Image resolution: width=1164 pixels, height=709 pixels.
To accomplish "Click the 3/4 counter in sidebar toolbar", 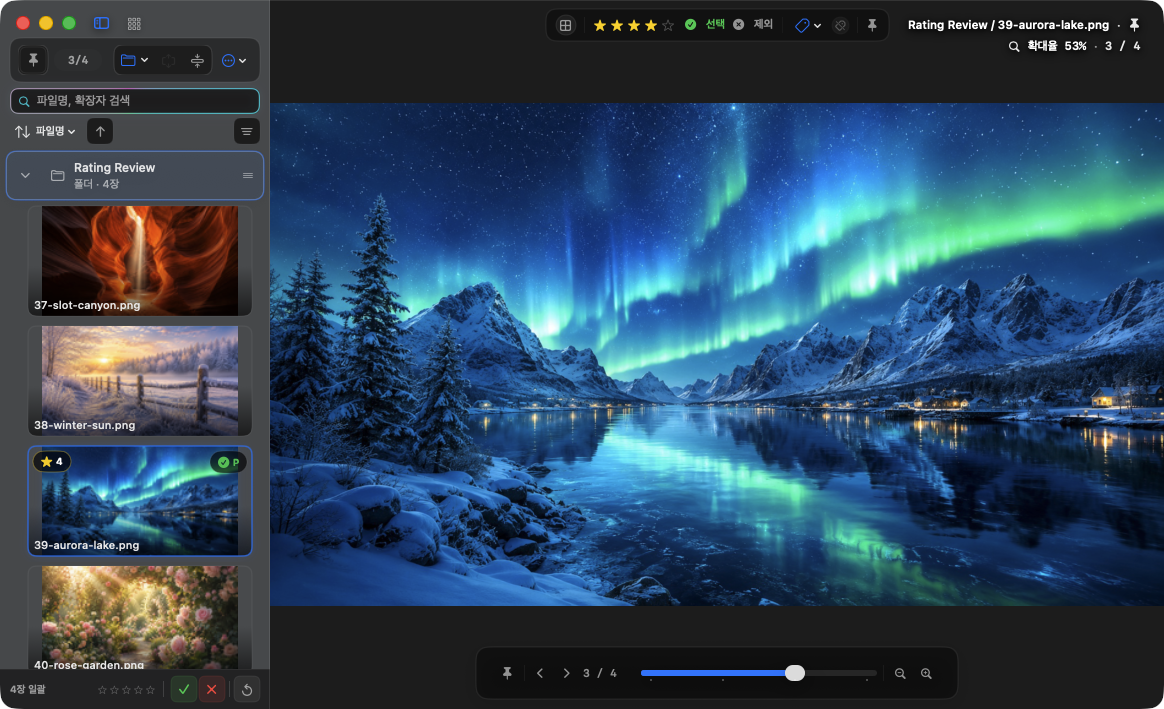I will (x=78, y=60).
